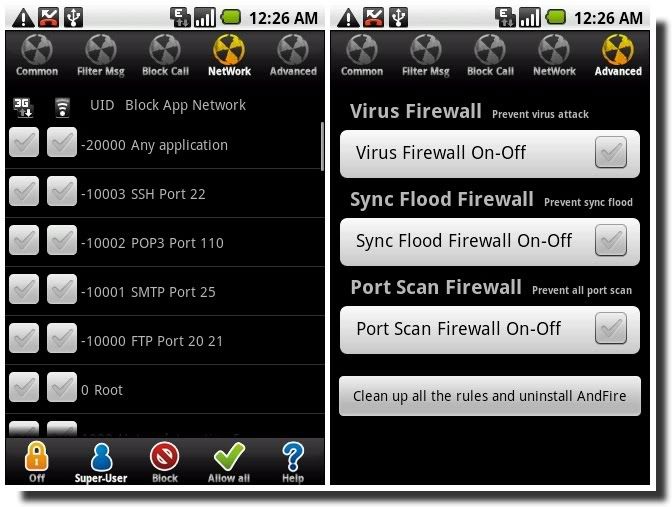Tap the missed call icon in right status bar
Image resolution: width=672 pixels, height=507 pixels.
[373, 18]
